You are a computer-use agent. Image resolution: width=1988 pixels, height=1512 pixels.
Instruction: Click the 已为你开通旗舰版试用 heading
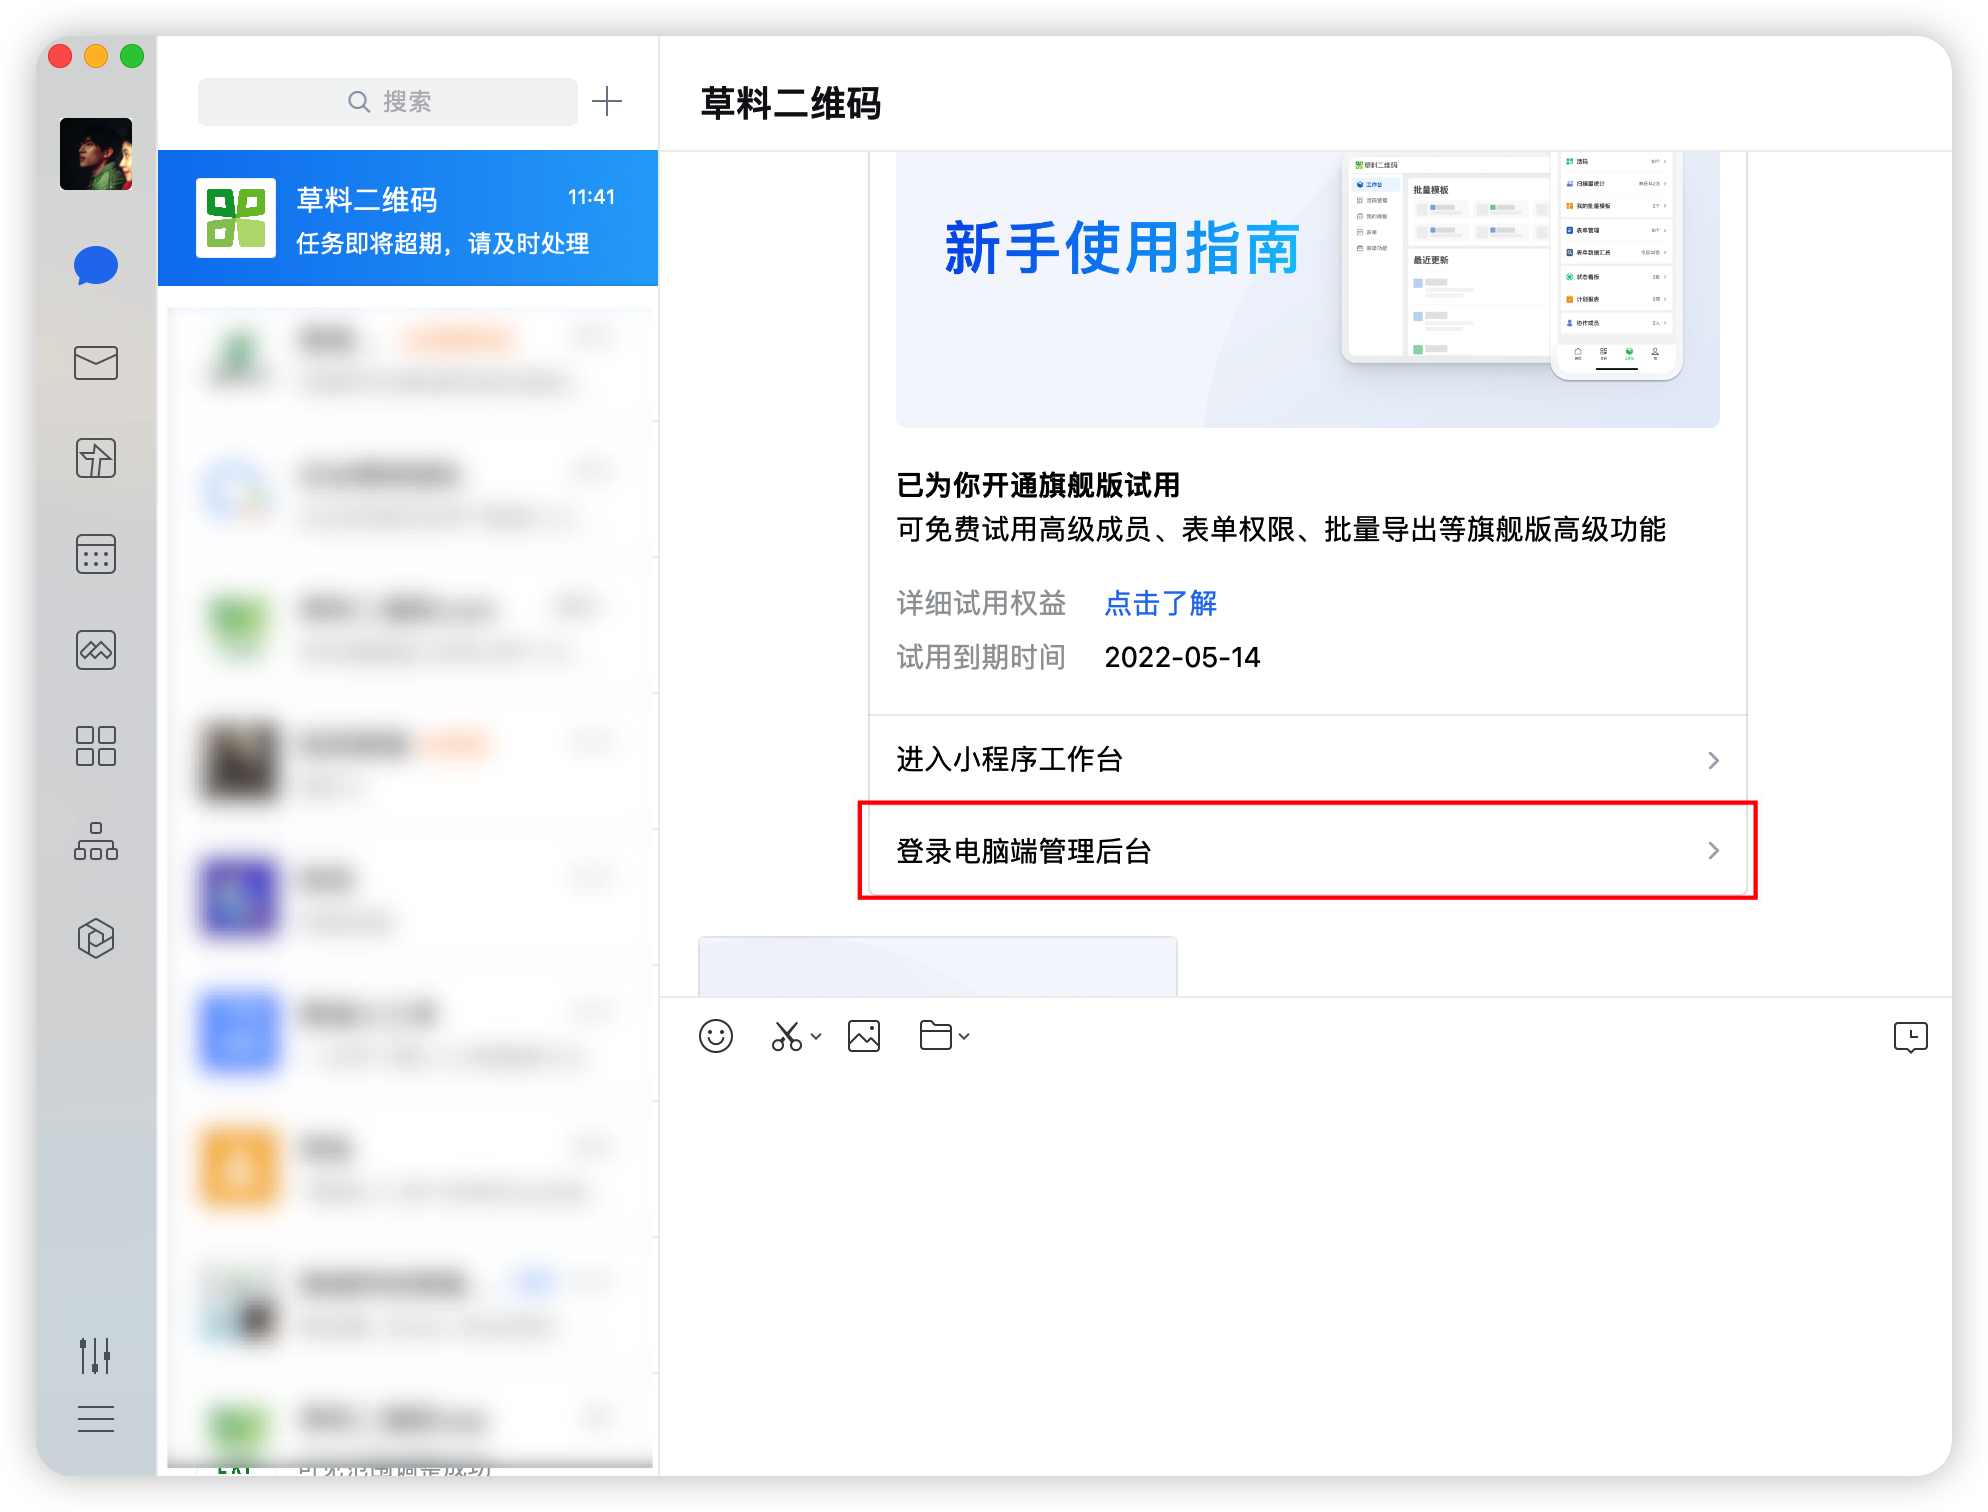pyautogui.click(x=1038, y=485)
